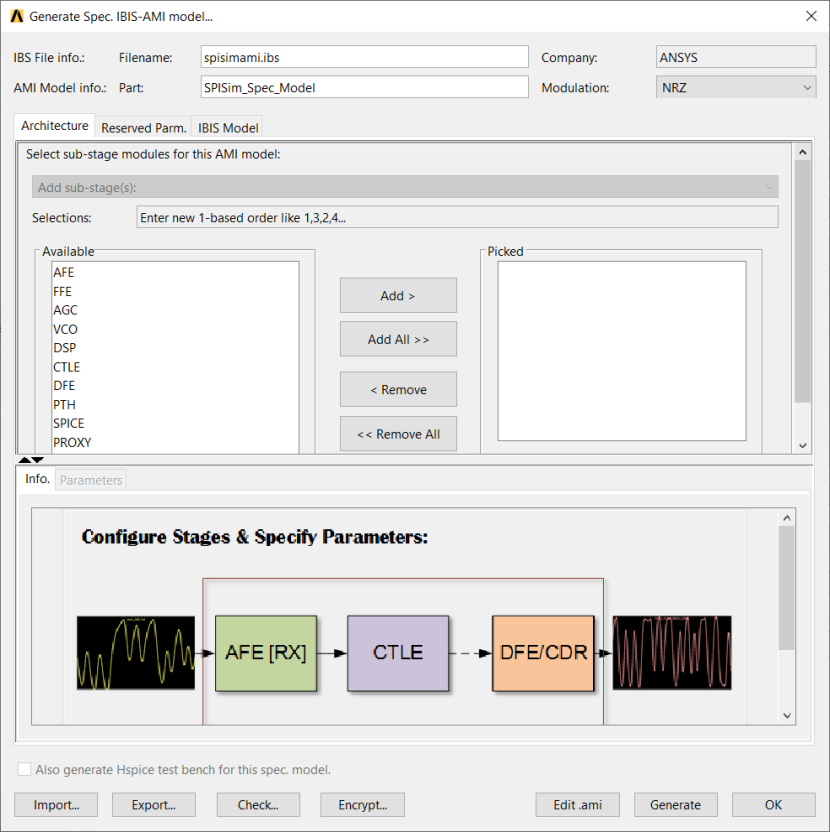Click the Add All >> button

pos(398,339)
